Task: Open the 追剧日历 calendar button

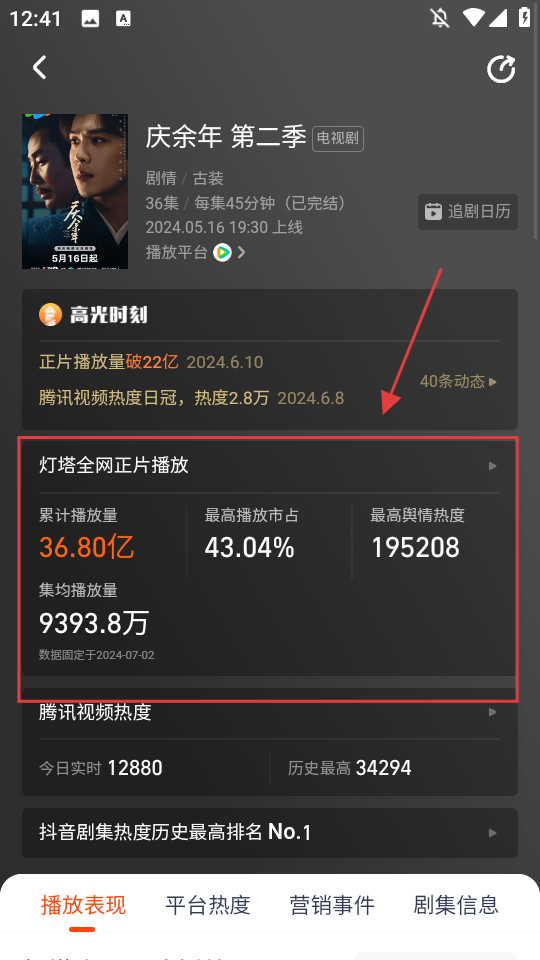Action: pyautogui.click(x=468, y=212)
